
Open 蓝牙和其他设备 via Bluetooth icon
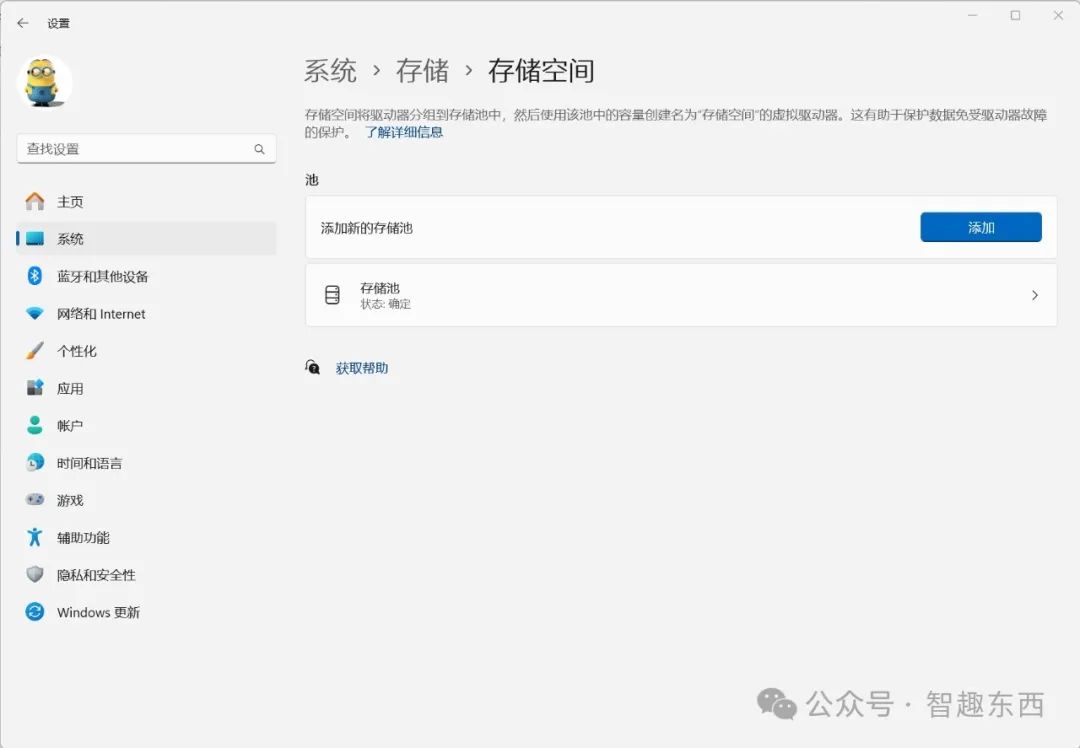[35, 276]
